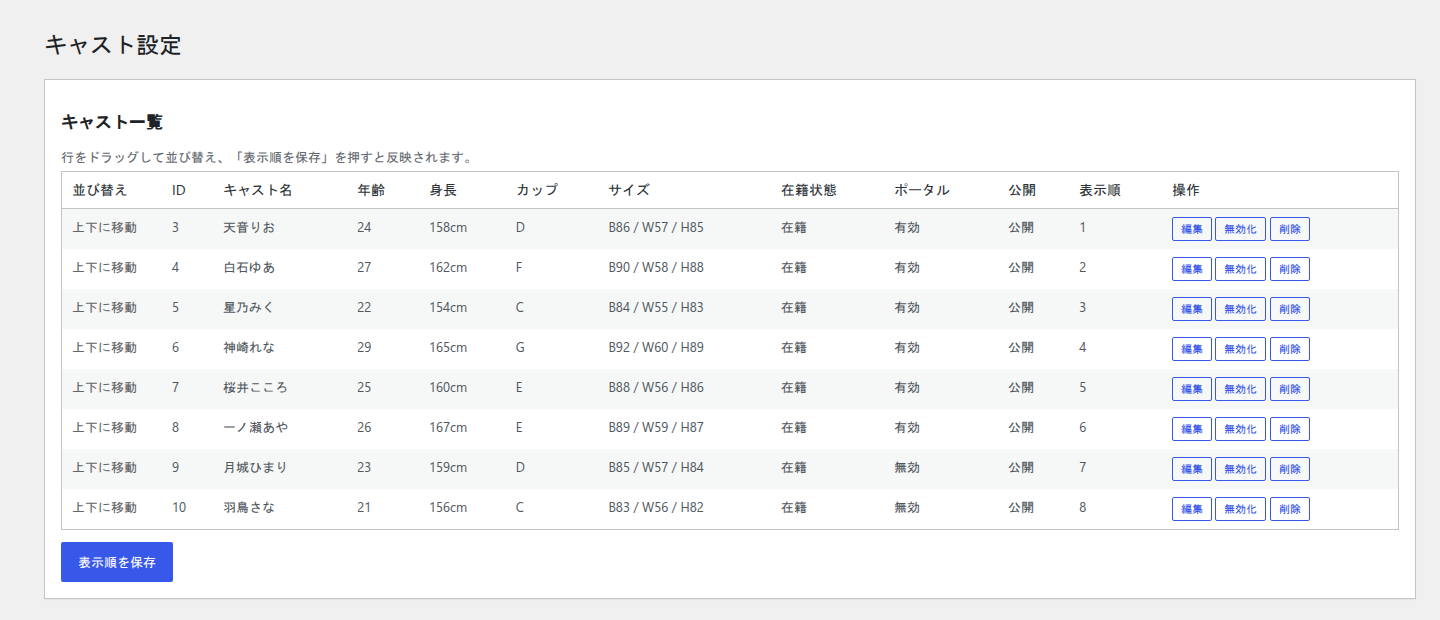Viewport: 1440px width, 620px height.
Task: Click 上下に移動 handle for 羽鳥さな
Action: (x=105, y=508)
